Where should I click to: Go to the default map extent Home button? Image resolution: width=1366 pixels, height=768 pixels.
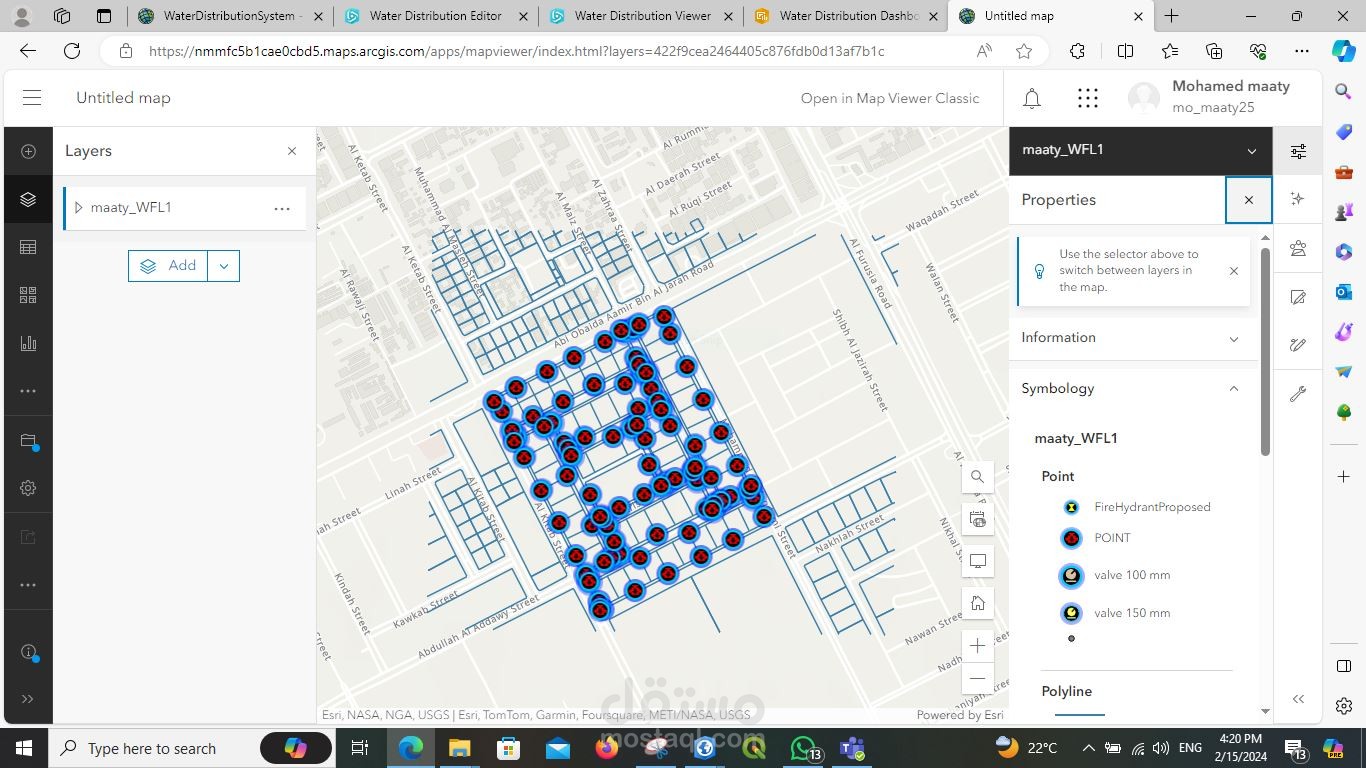pyautogui.click(x=978, y=603)
